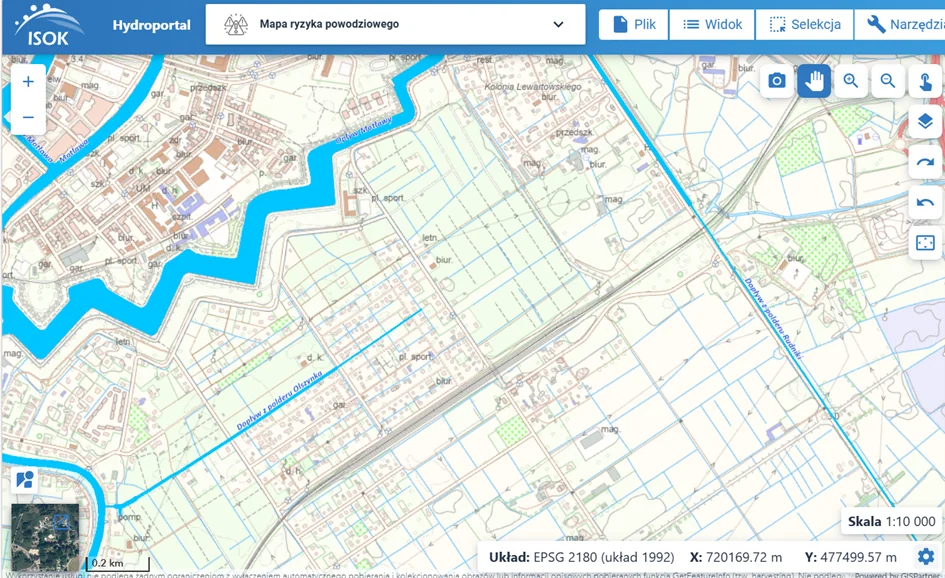Click the satellite basemap thumbnail
The width and height of the screenshot is (945, 578).
44,536
